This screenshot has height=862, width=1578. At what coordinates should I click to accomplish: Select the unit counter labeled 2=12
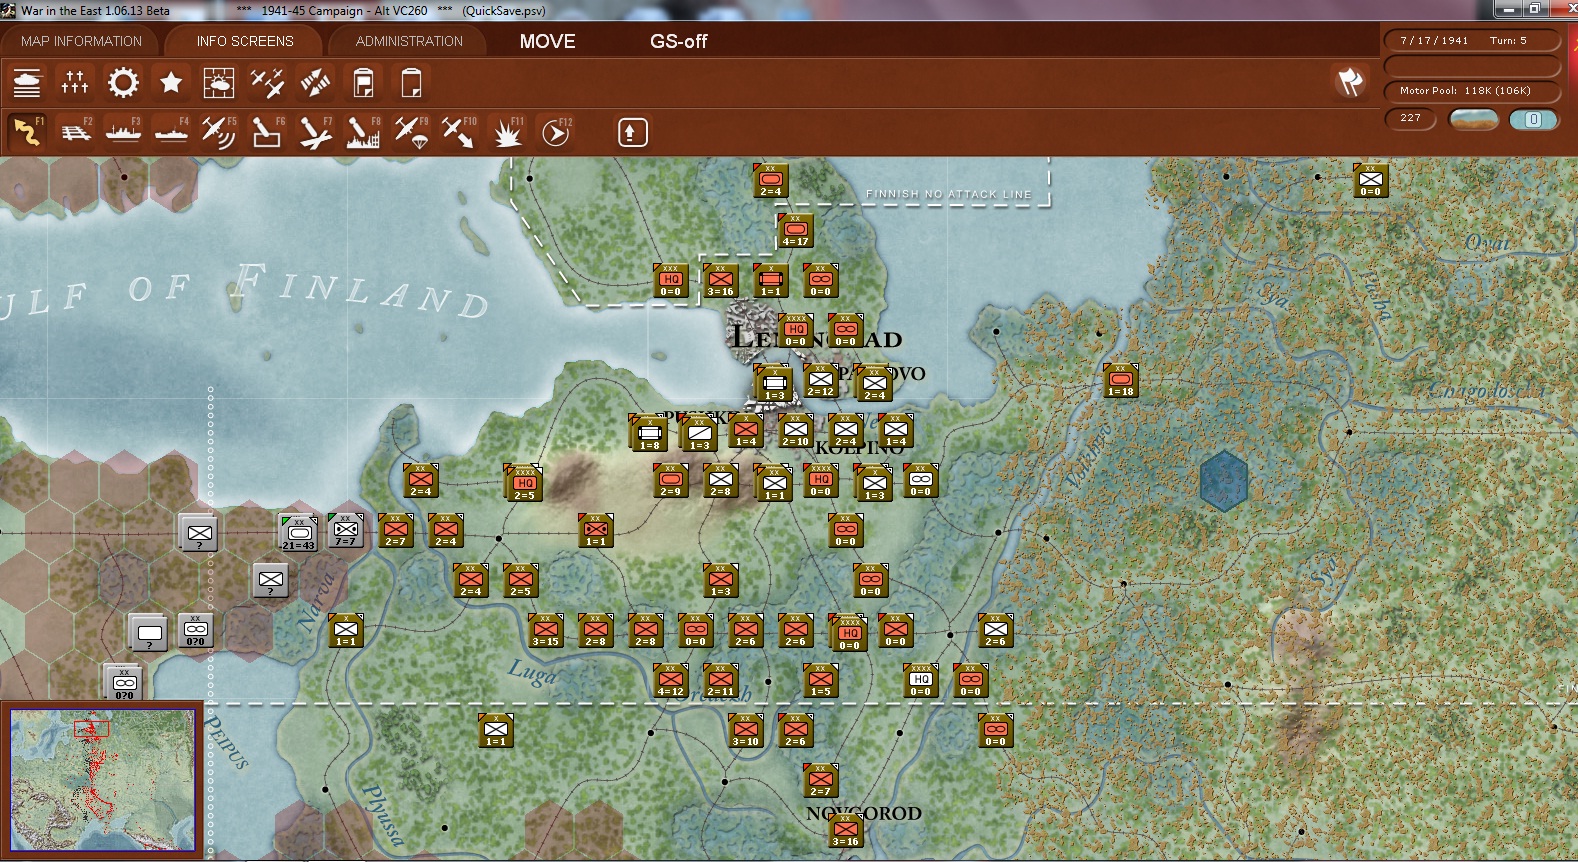pos(821,381)
